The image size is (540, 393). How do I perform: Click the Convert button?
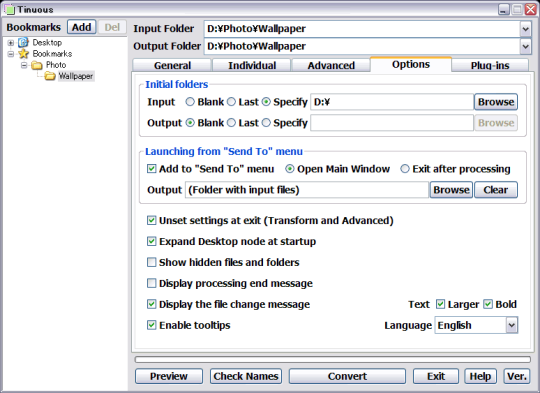tap(347, 376)
